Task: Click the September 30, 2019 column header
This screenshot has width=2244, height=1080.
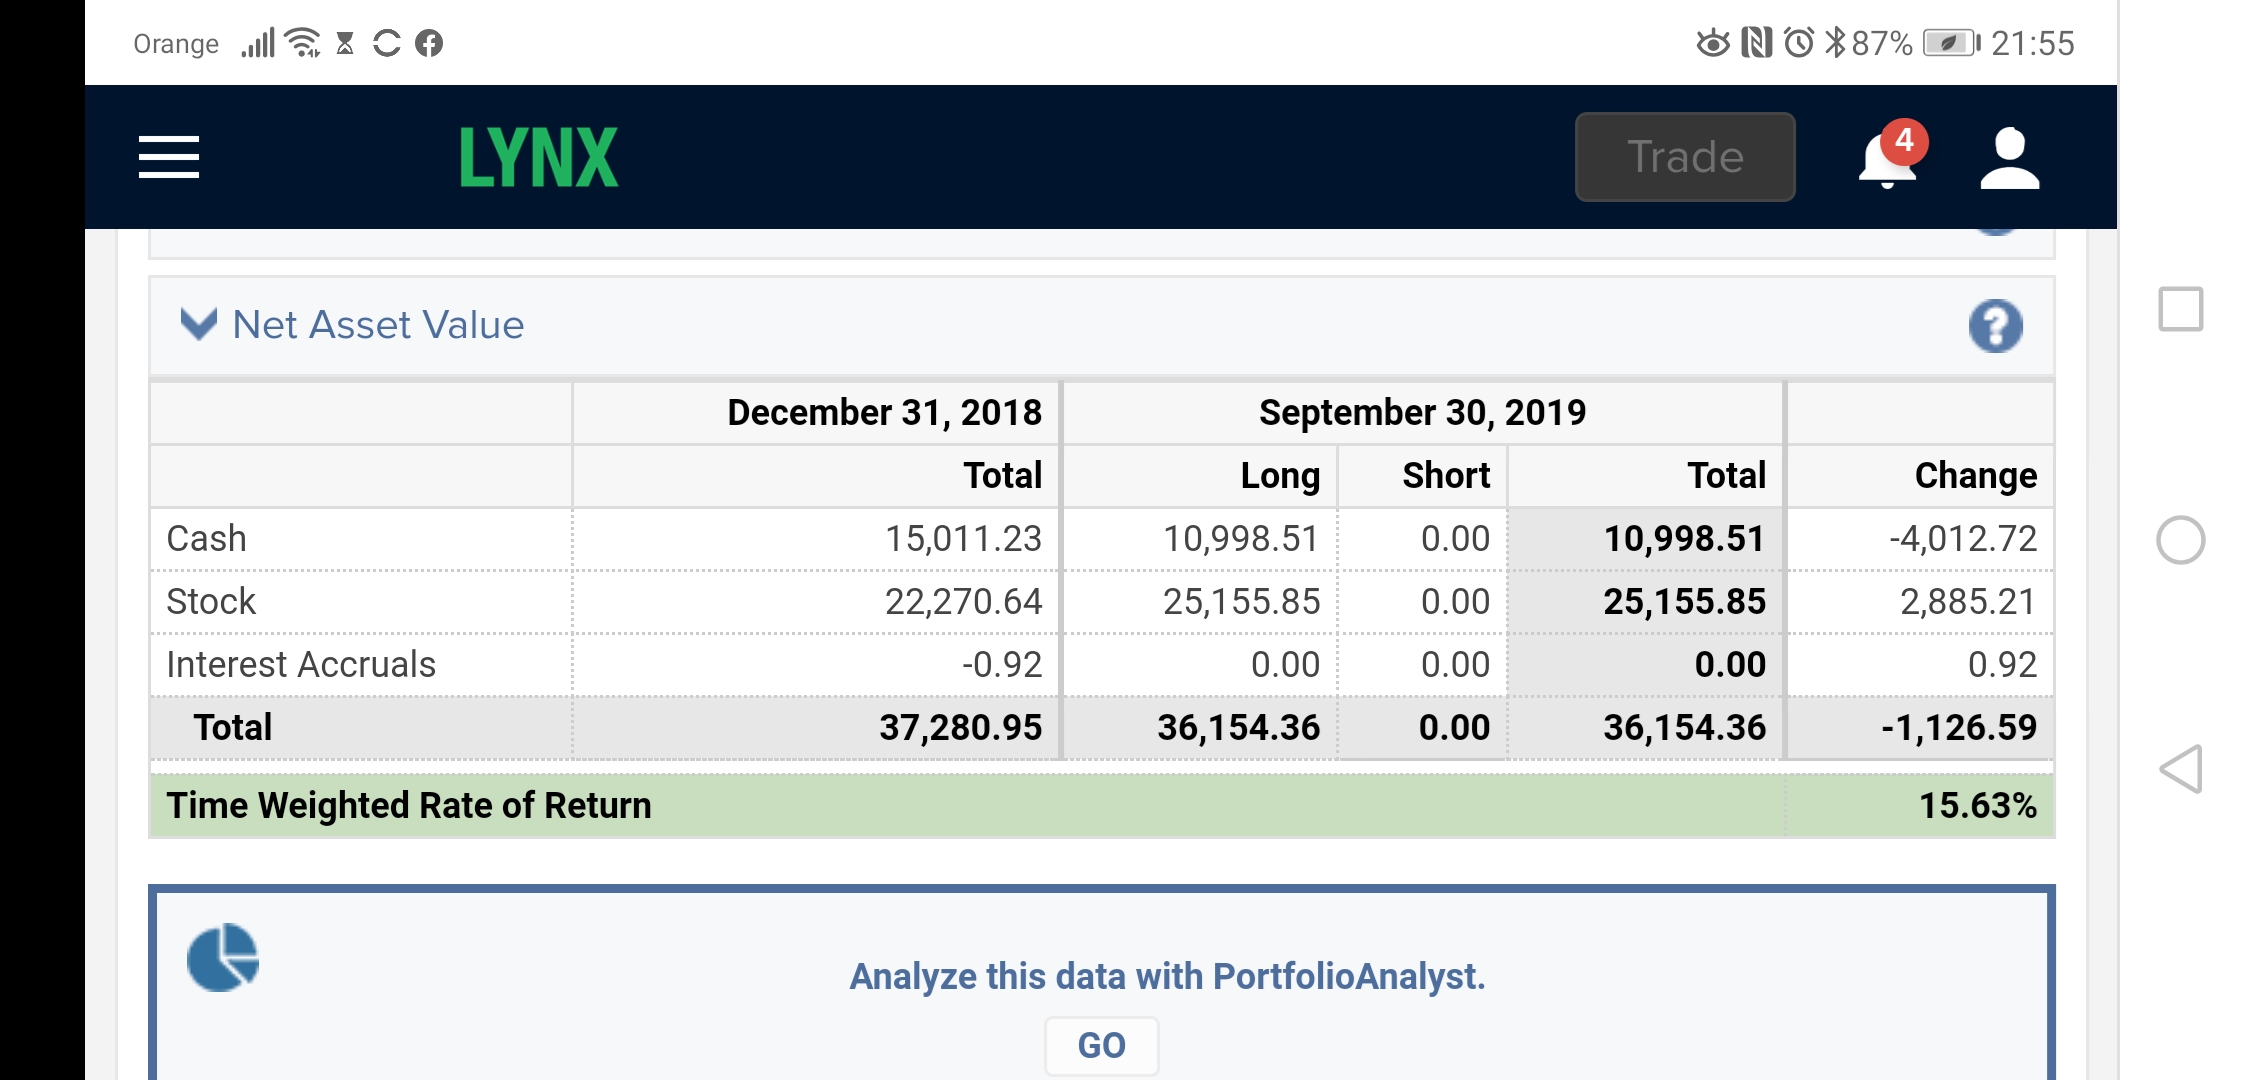Action: click(x=1422, y=412)
